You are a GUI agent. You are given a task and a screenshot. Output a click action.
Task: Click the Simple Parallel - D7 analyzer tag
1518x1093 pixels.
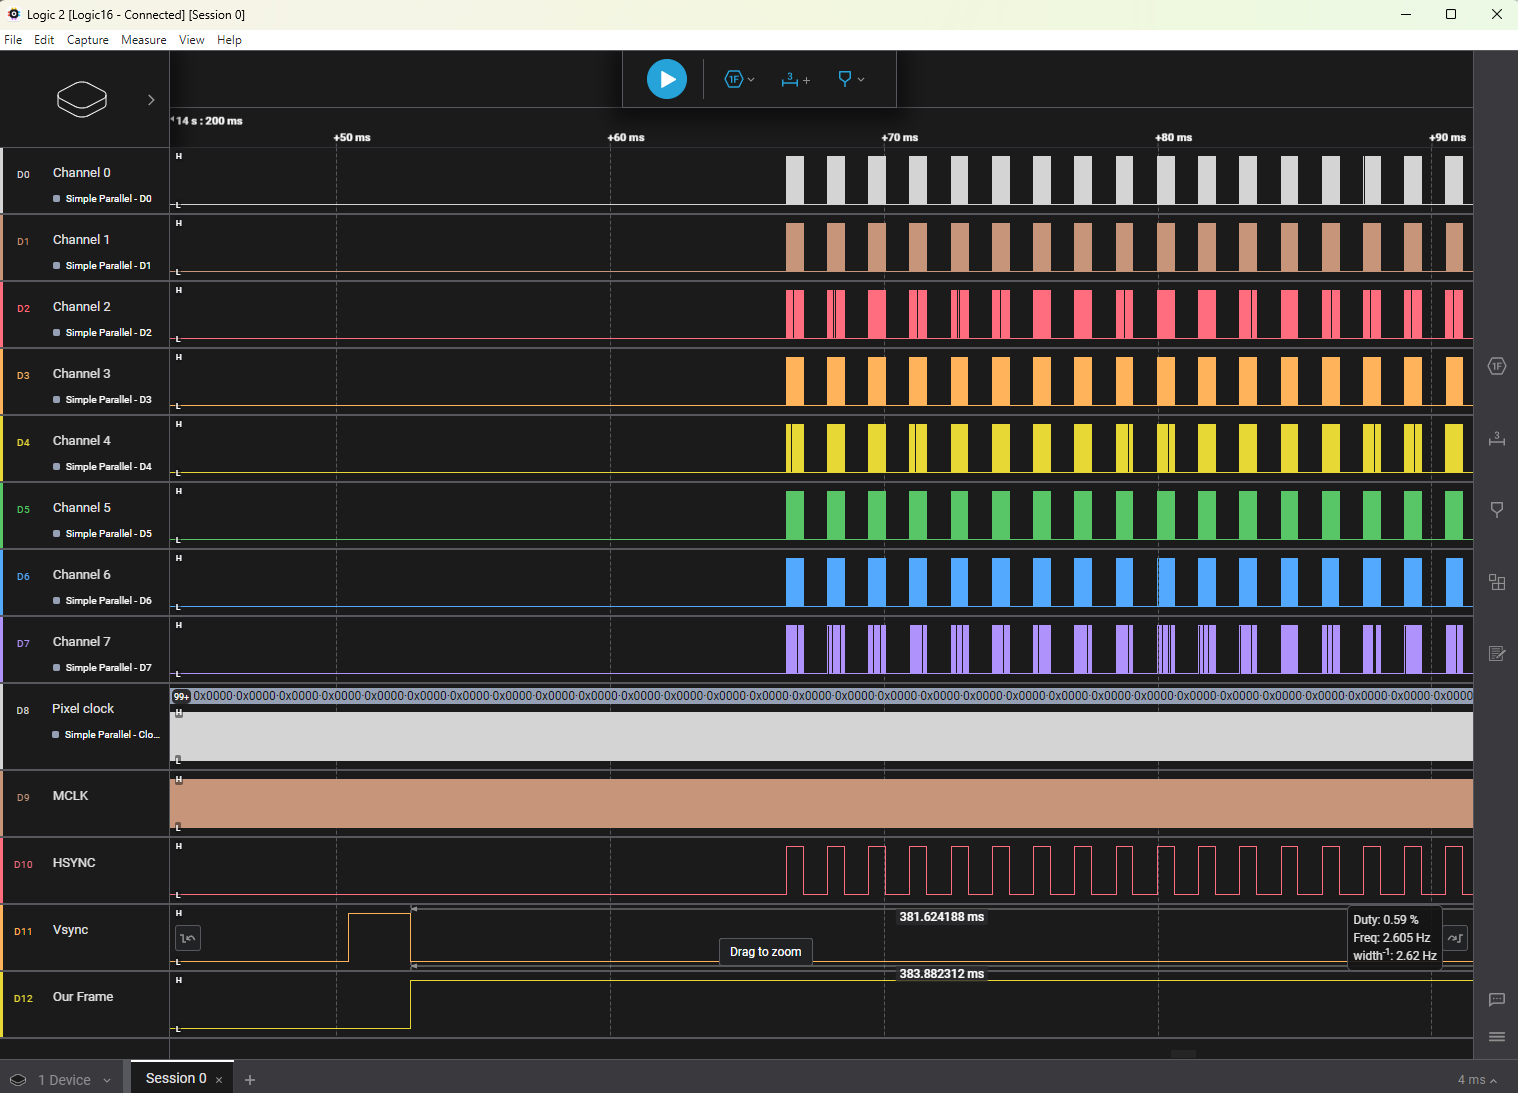(102, 668)
